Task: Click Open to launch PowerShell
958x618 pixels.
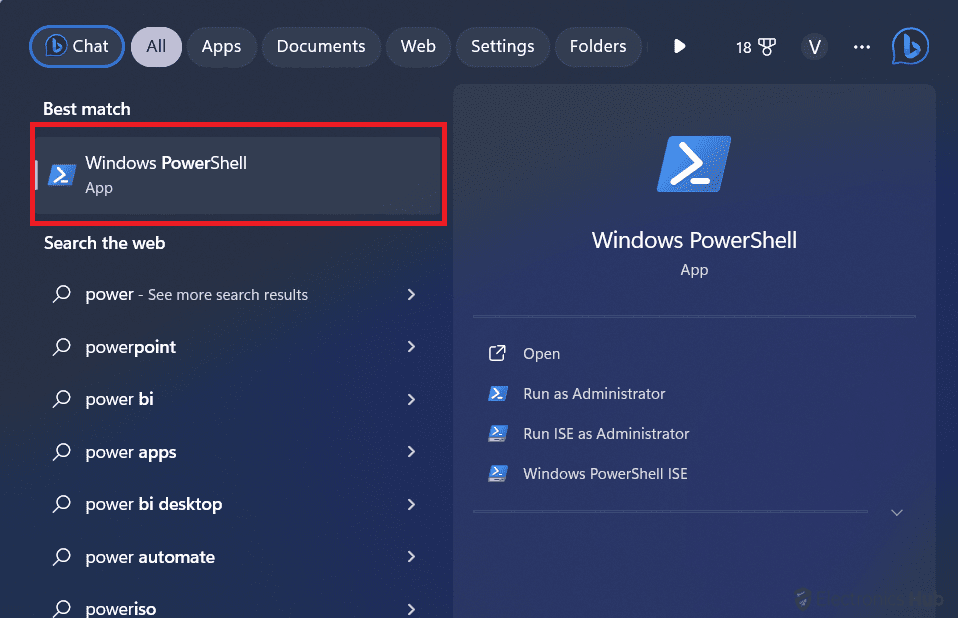Action: pos(541,353)
